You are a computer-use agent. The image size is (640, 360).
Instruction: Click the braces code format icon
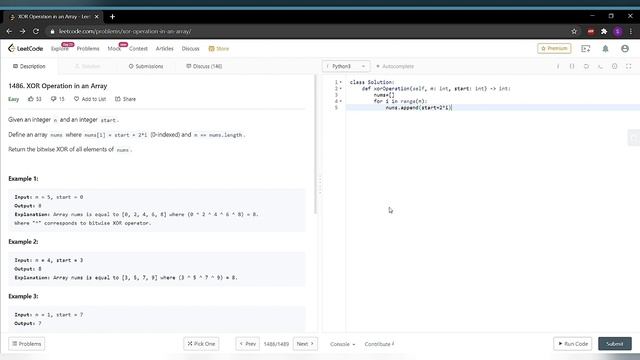coord(572,66)
